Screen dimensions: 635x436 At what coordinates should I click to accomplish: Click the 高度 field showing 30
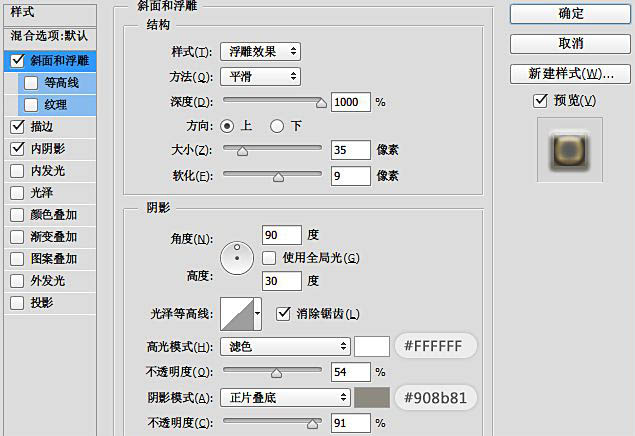click(x=282, y=281)
